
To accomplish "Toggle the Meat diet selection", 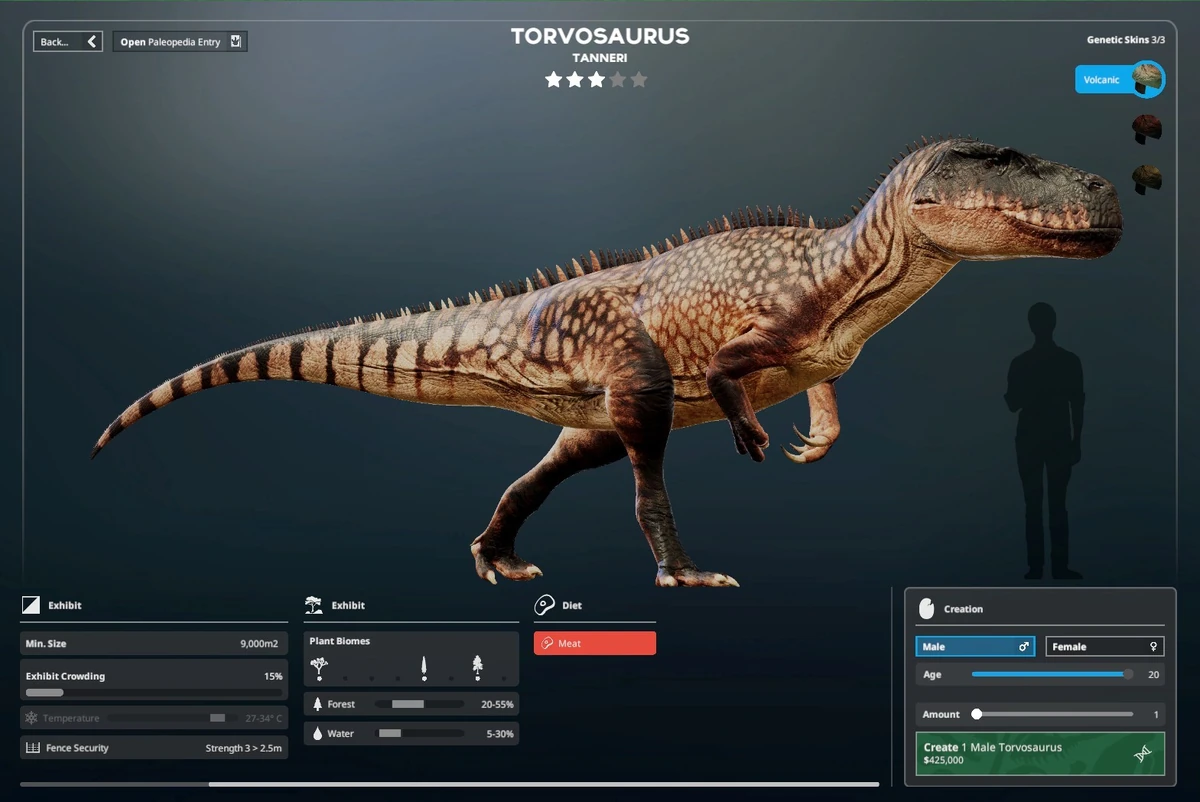I will (x=594, y=643).
